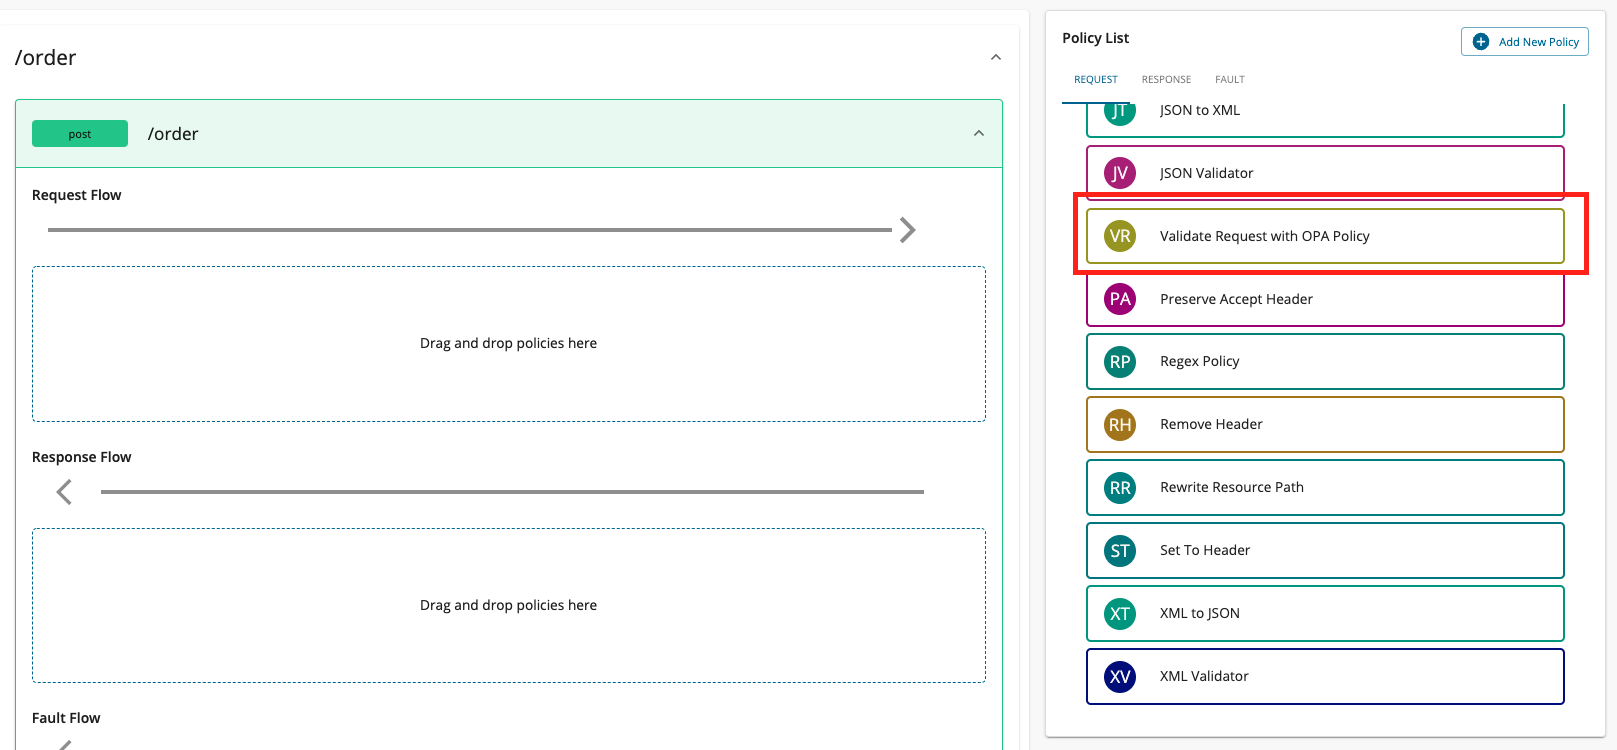Click the Request Flow right arrow
1617x750 pixels.
click(907, 230)
